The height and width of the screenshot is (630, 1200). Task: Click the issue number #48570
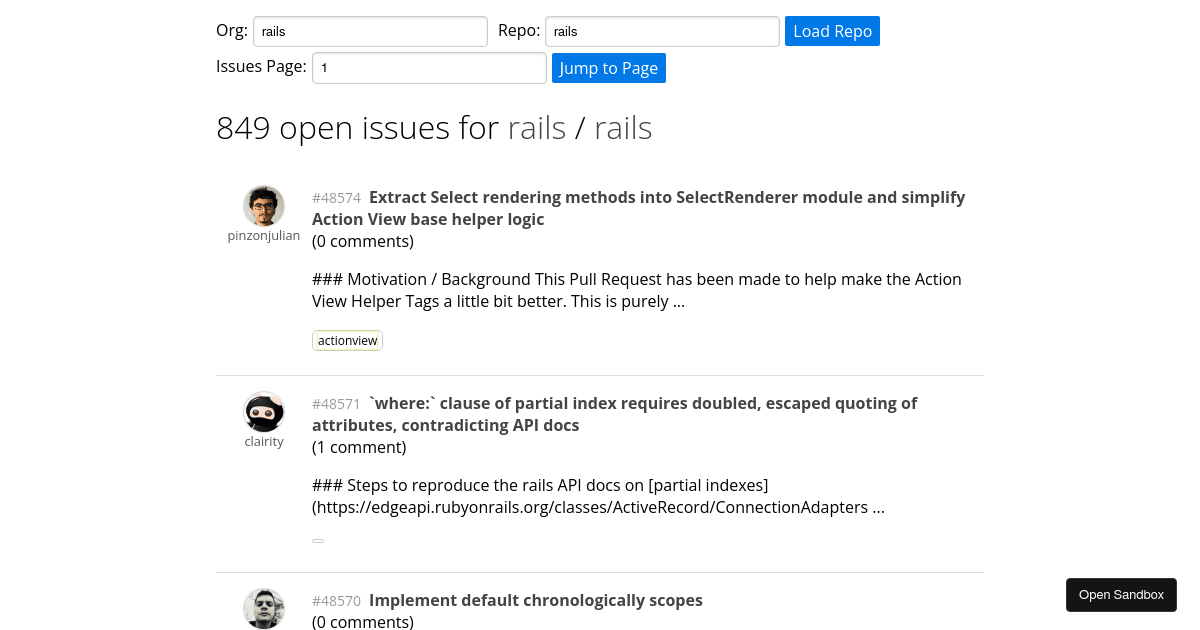click(x=336, y=601)
